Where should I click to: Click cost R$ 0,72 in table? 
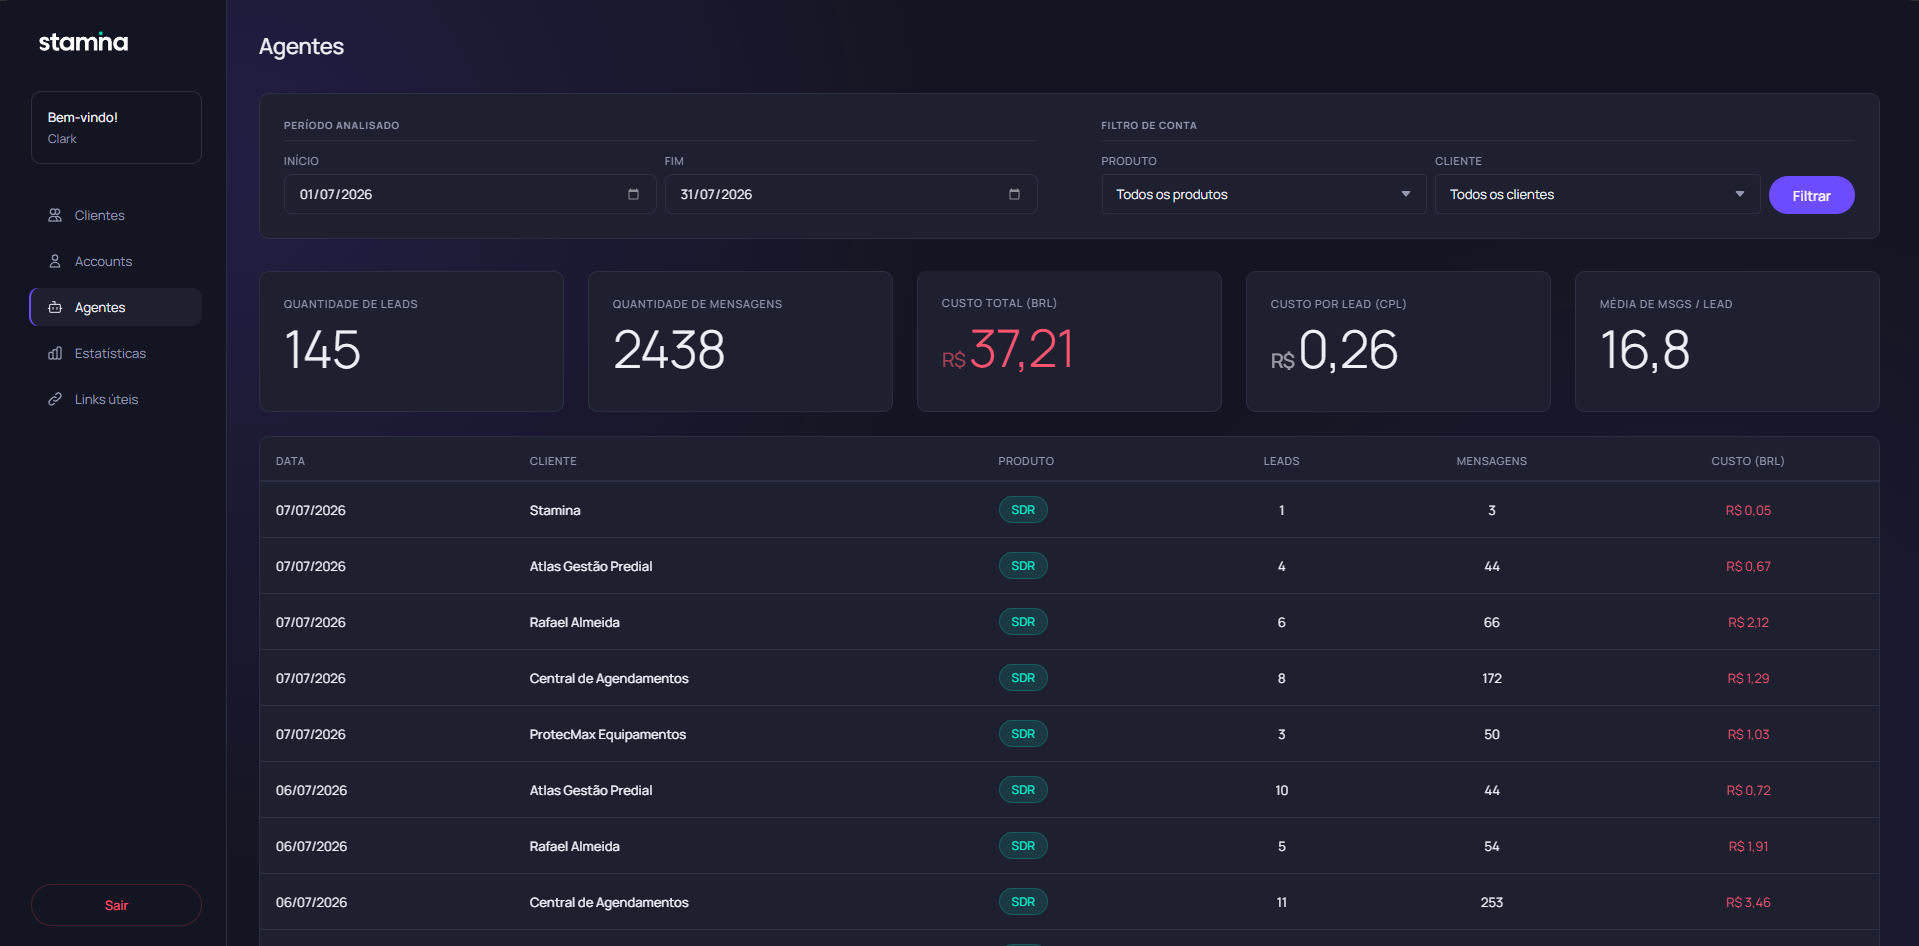[x=1748, y=790]
